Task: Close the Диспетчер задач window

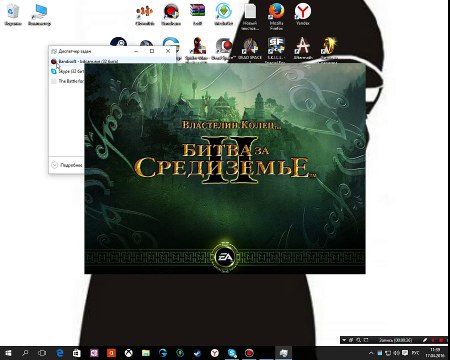Action: [168, 51]
